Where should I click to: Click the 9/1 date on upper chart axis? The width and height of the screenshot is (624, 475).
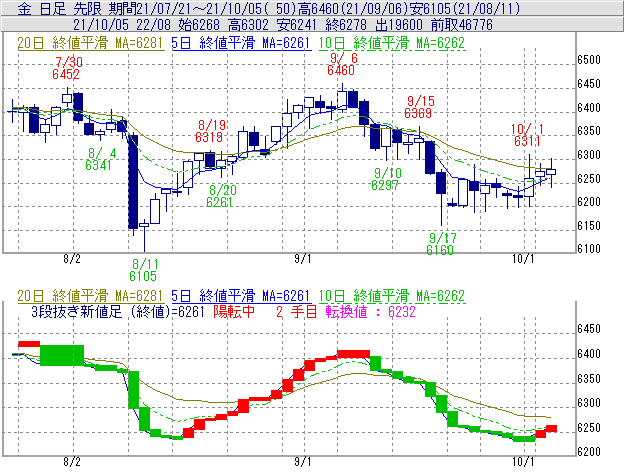tap(303, 259)
